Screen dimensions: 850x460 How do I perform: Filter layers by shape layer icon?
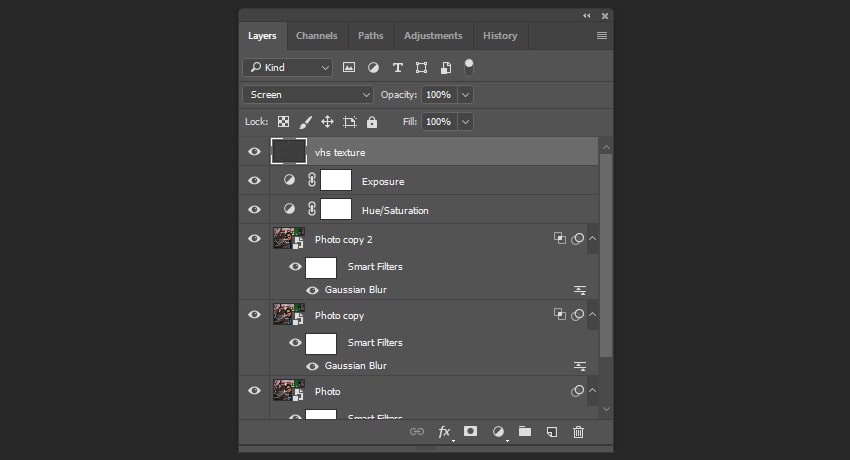coord(421,67)
